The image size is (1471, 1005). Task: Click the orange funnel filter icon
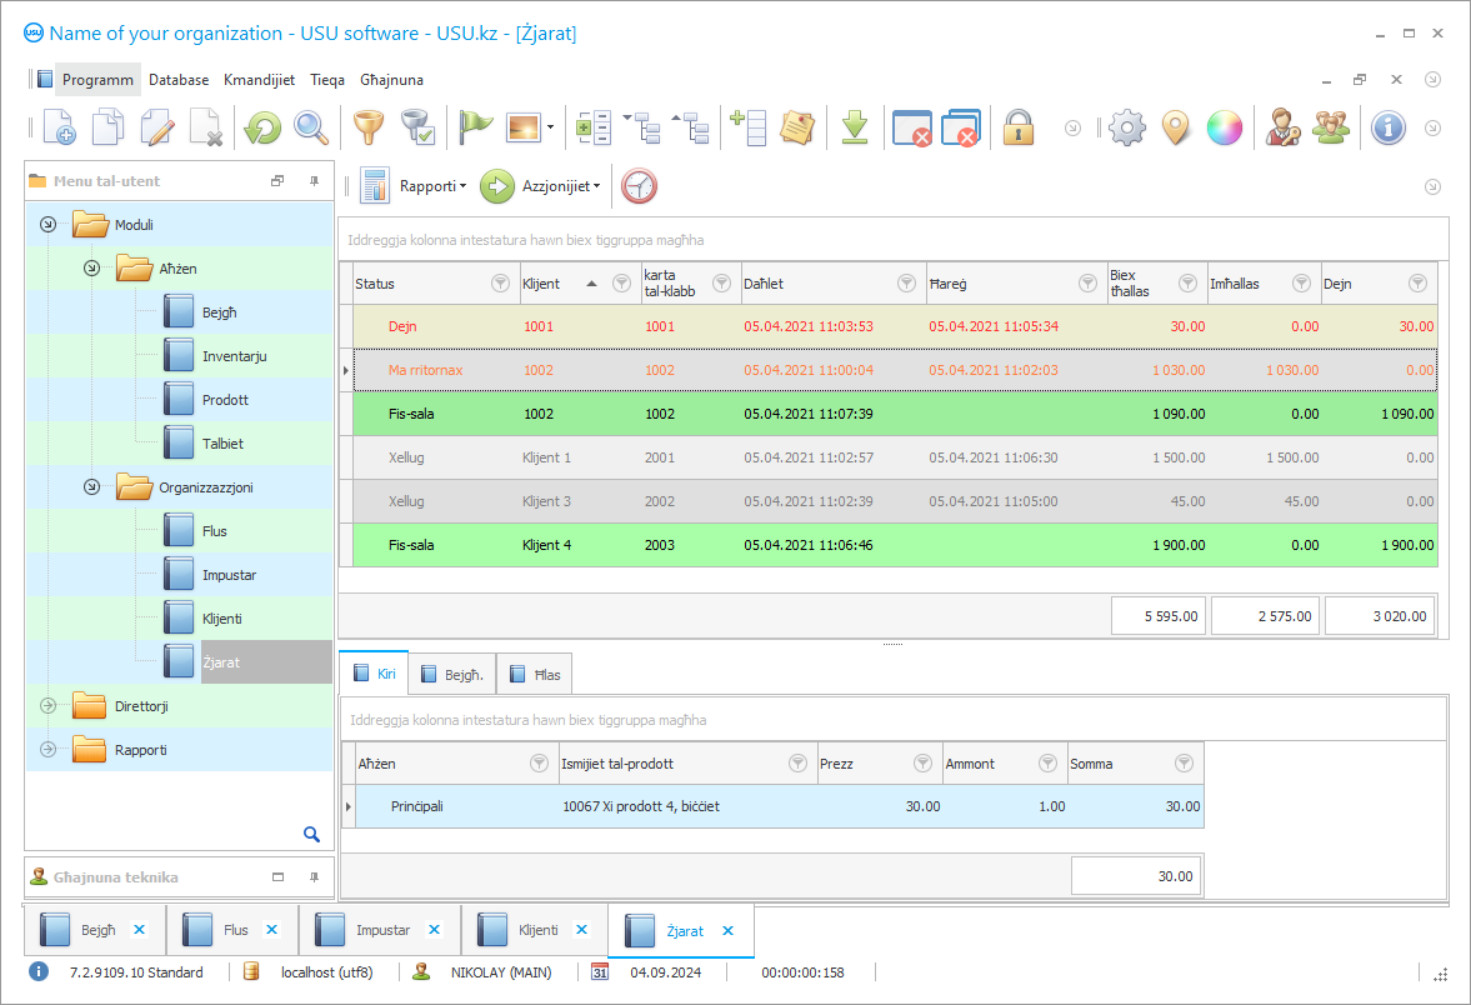pos(368,128)
